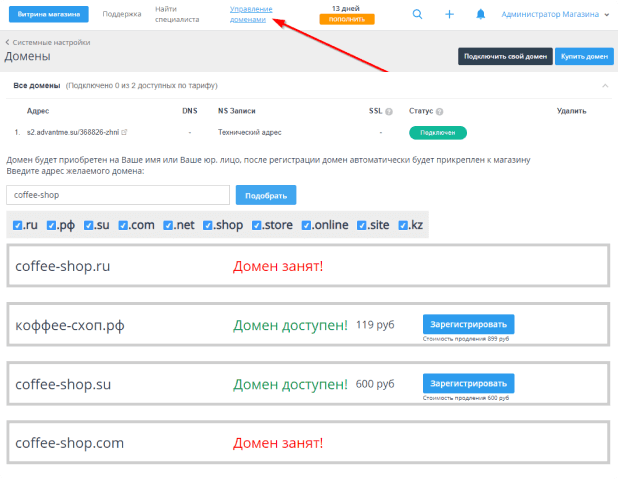Click the plus icon in top bar
Screen dimensions: 618x479
tap(449, 15)
